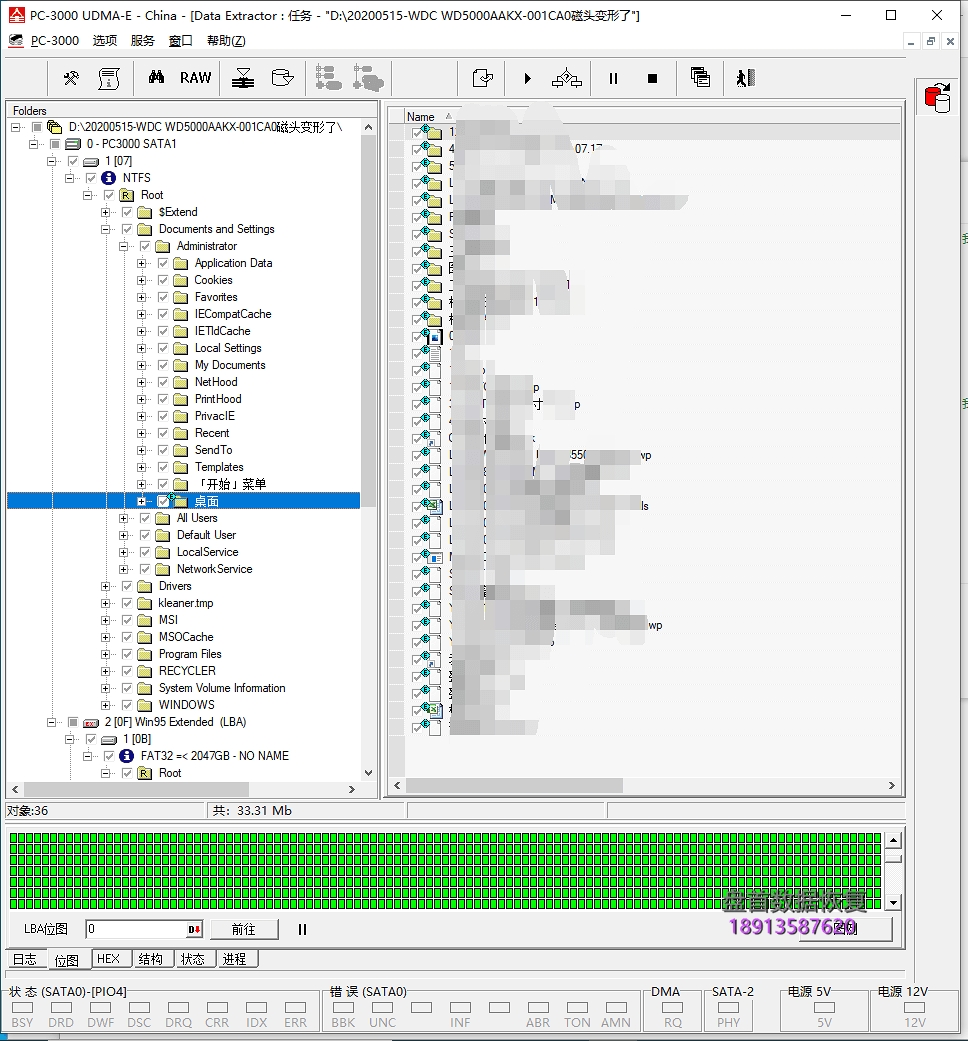Image resolution: width=968 pixels, height=1041 pixels.
Task: Select the NTFS partition info icon
Action: pyautogui.click(x=108, y=178)
